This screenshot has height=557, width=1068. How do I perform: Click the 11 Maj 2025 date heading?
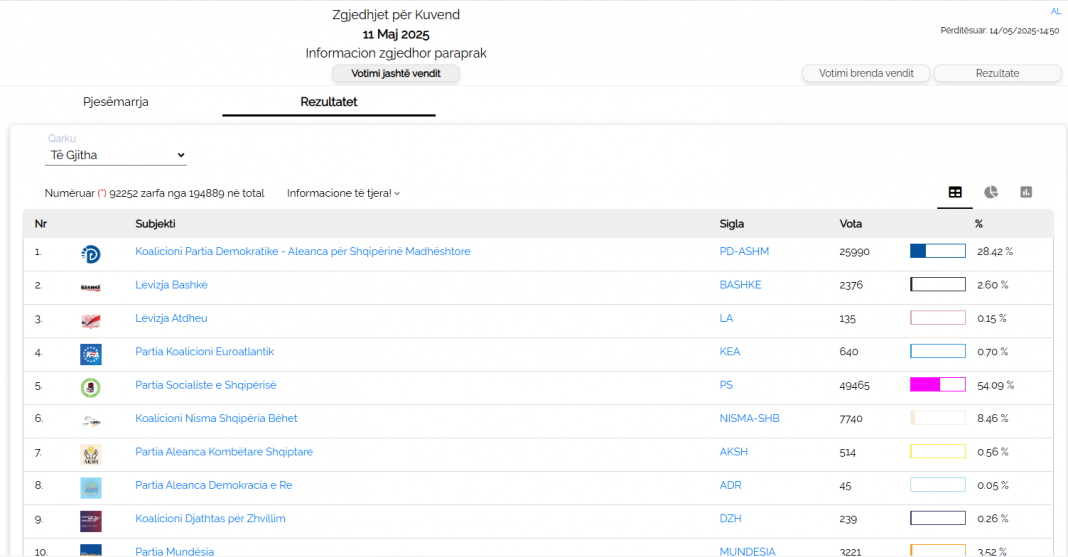coord(396,34)
